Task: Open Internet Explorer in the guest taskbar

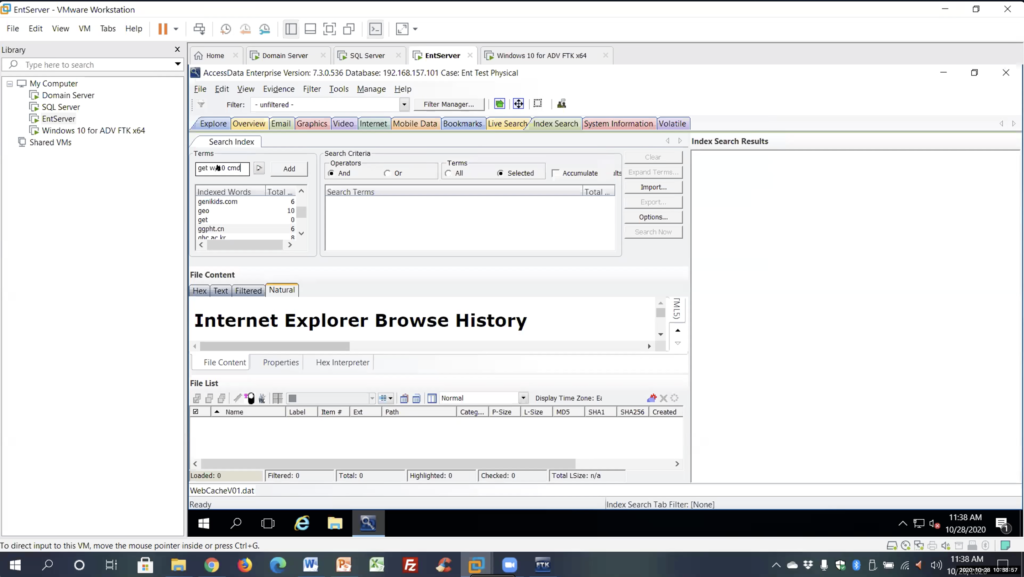Action: pyautogui.click(x=302, y=523)
